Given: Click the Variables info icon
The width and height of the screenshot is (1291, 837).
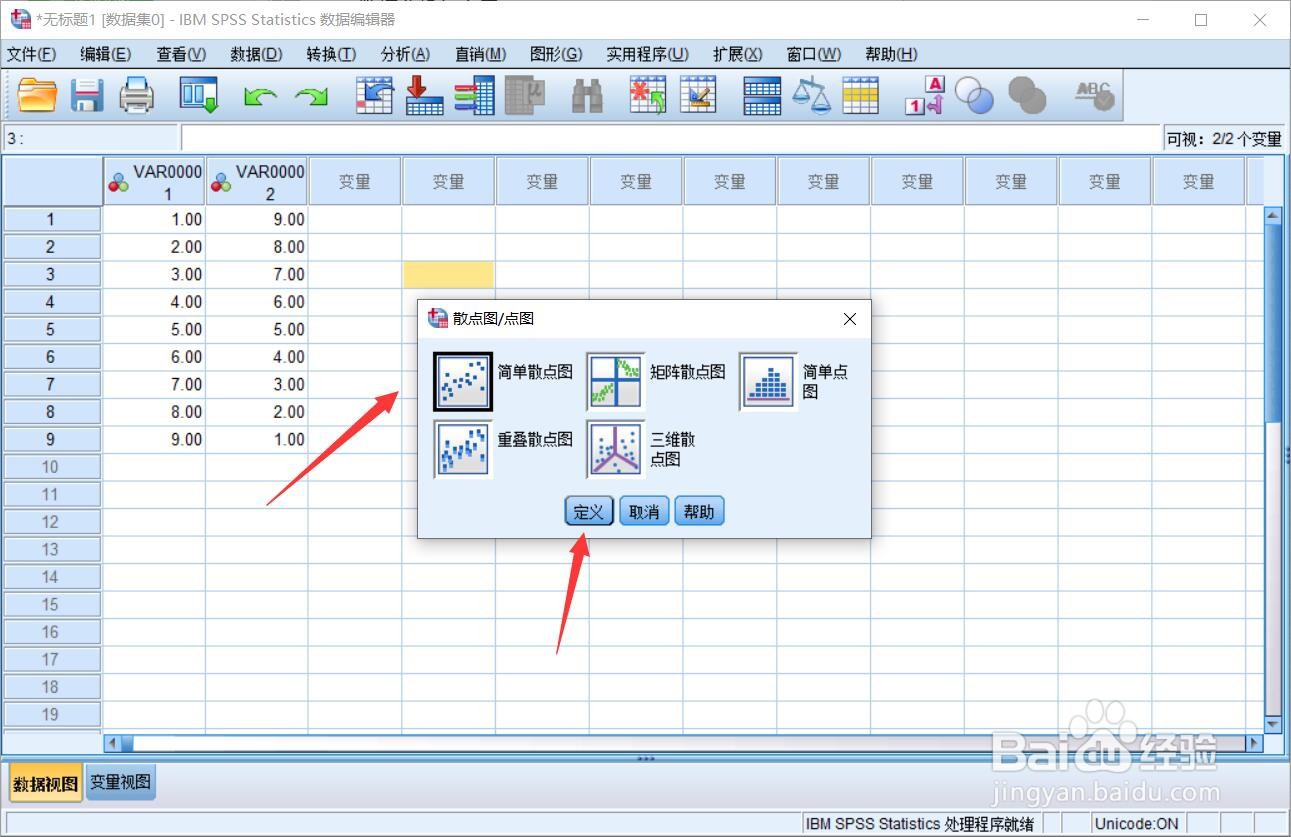Looking at the screenshot, I should (x=474, y=96).
